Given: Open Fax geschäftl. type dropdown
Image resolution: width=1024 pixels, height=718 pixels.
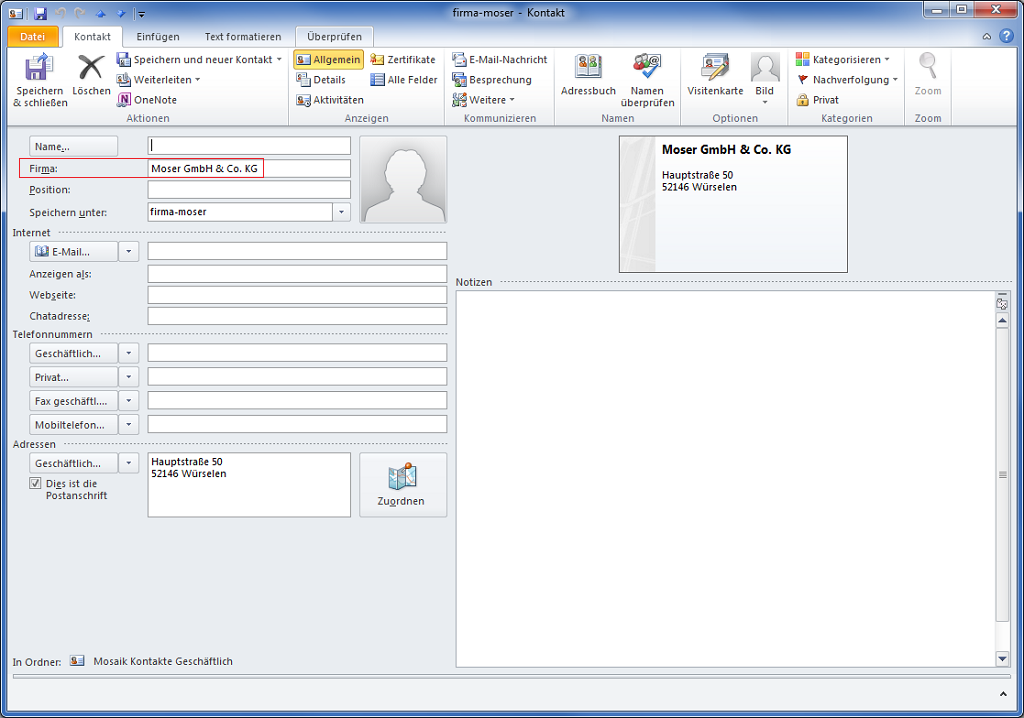Looking at the screenshot, I should point(129,400).
